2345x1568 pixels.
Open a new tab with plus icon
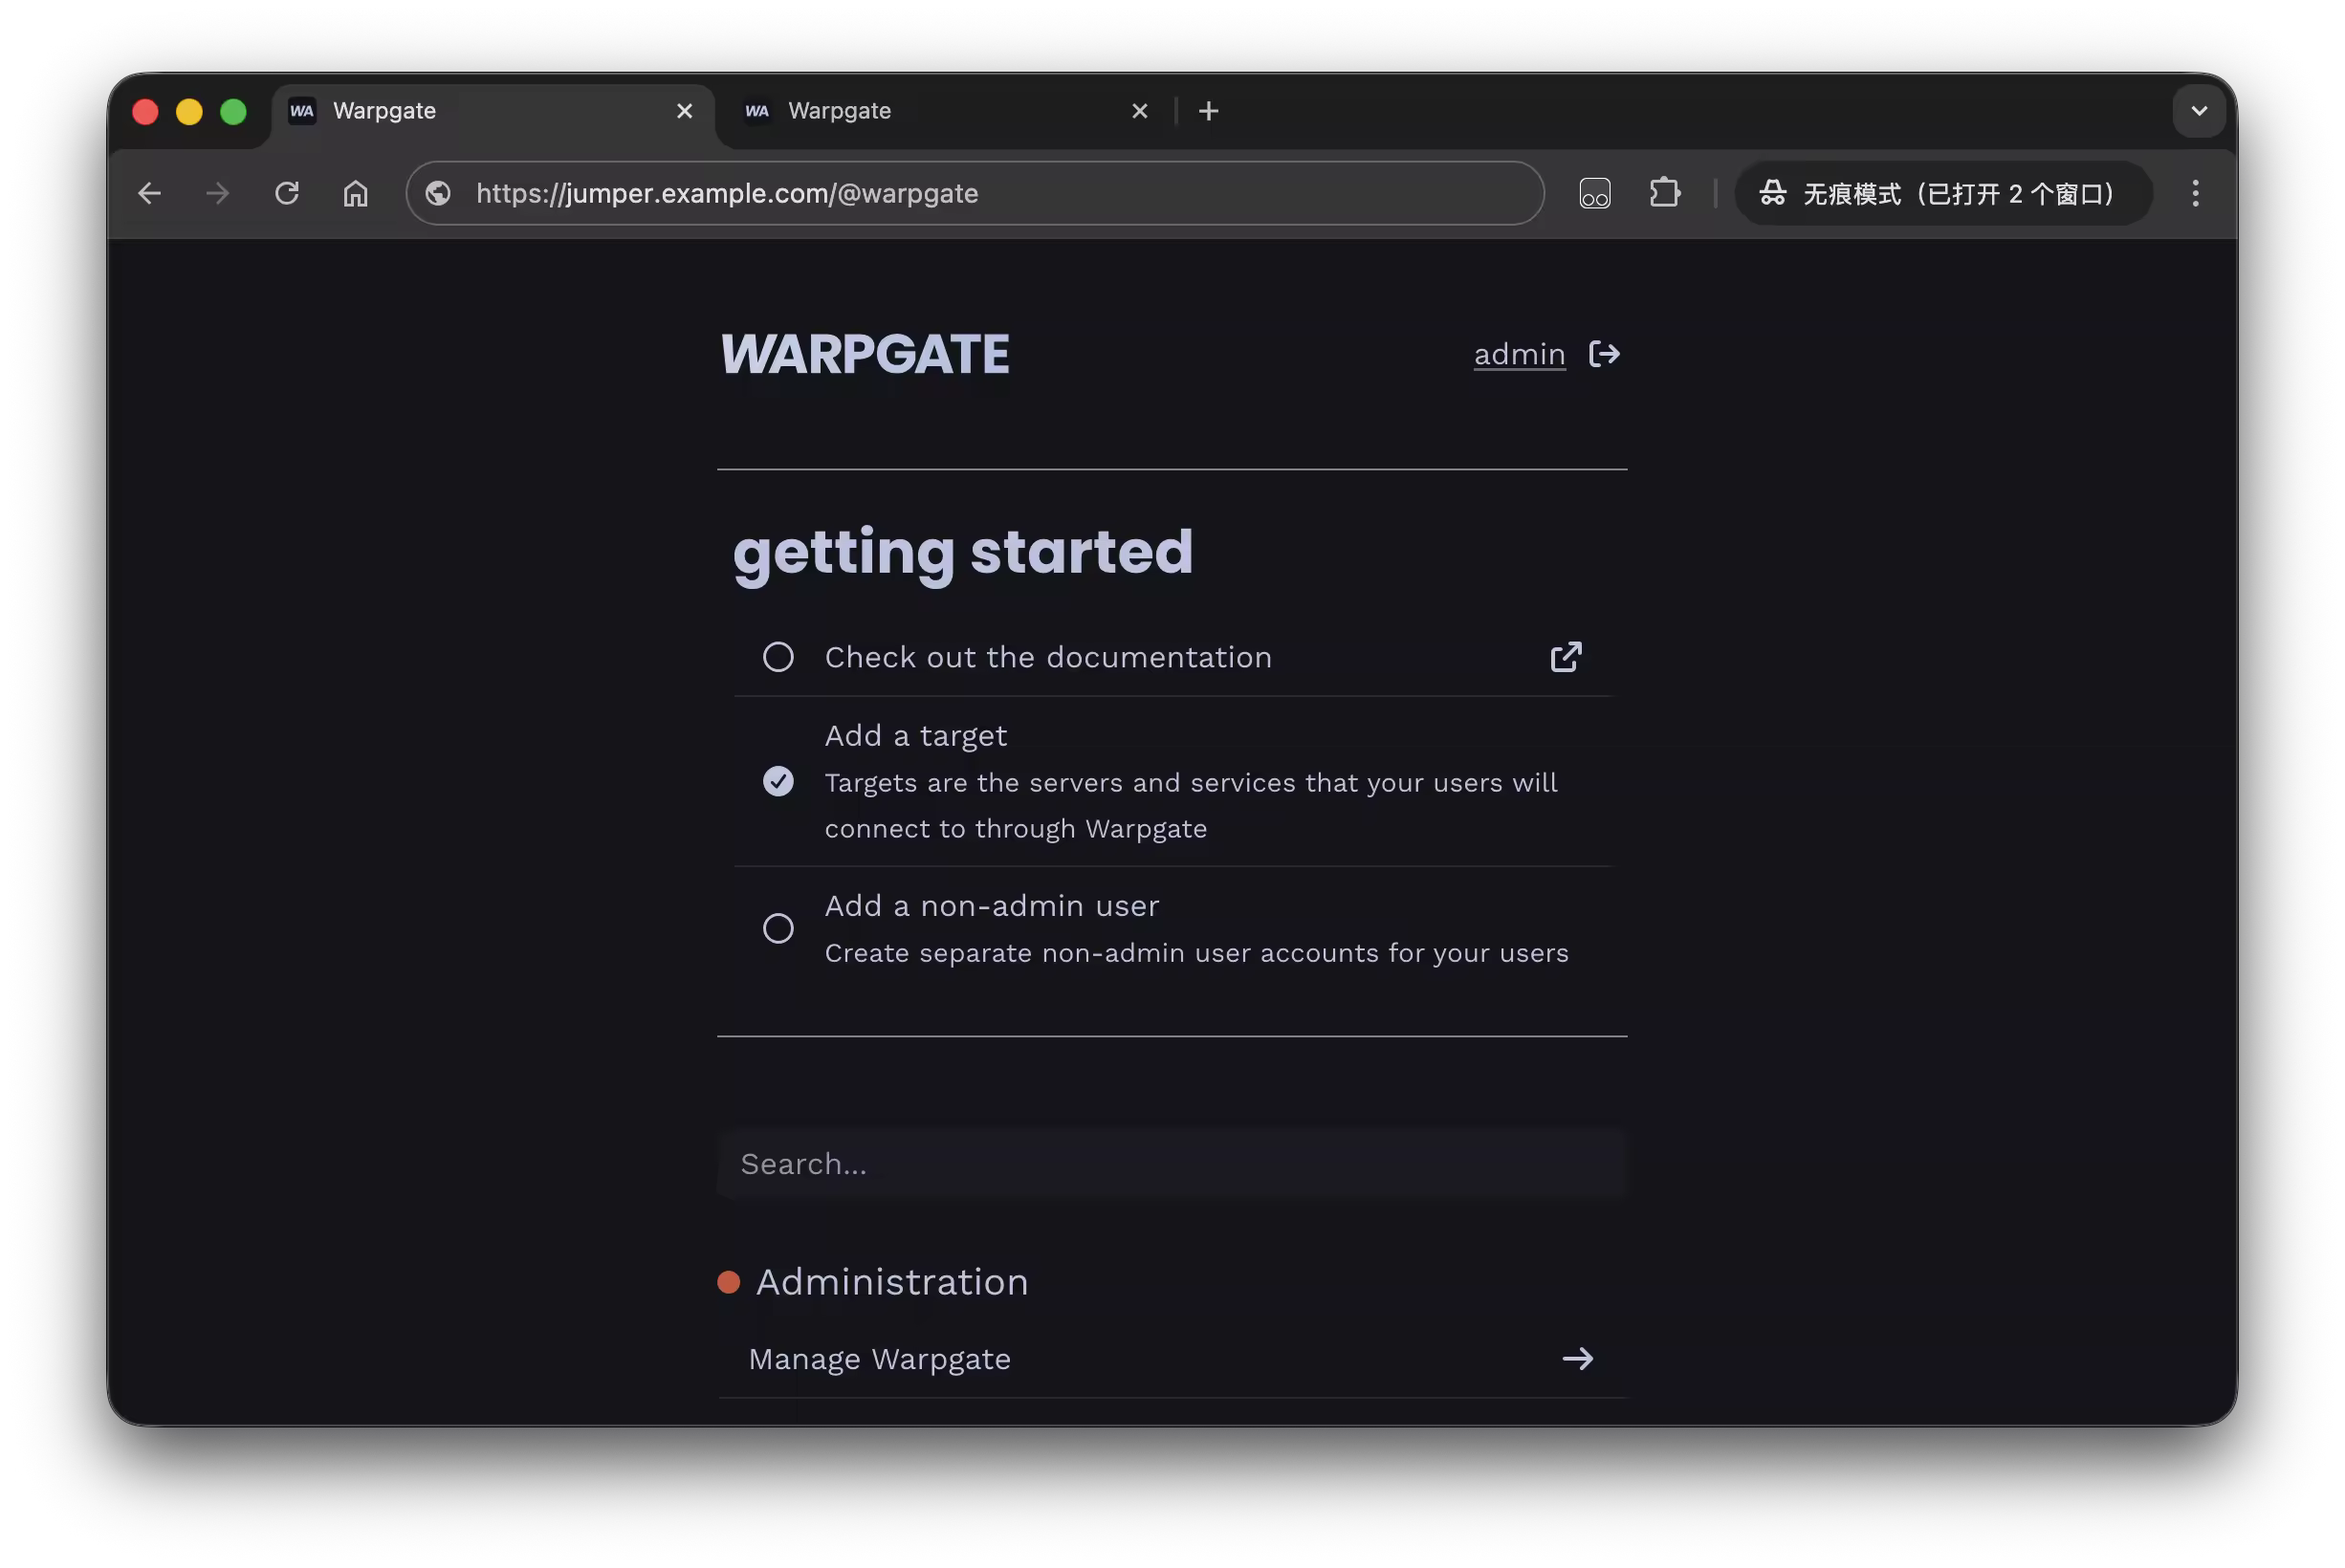(1208, 111)
